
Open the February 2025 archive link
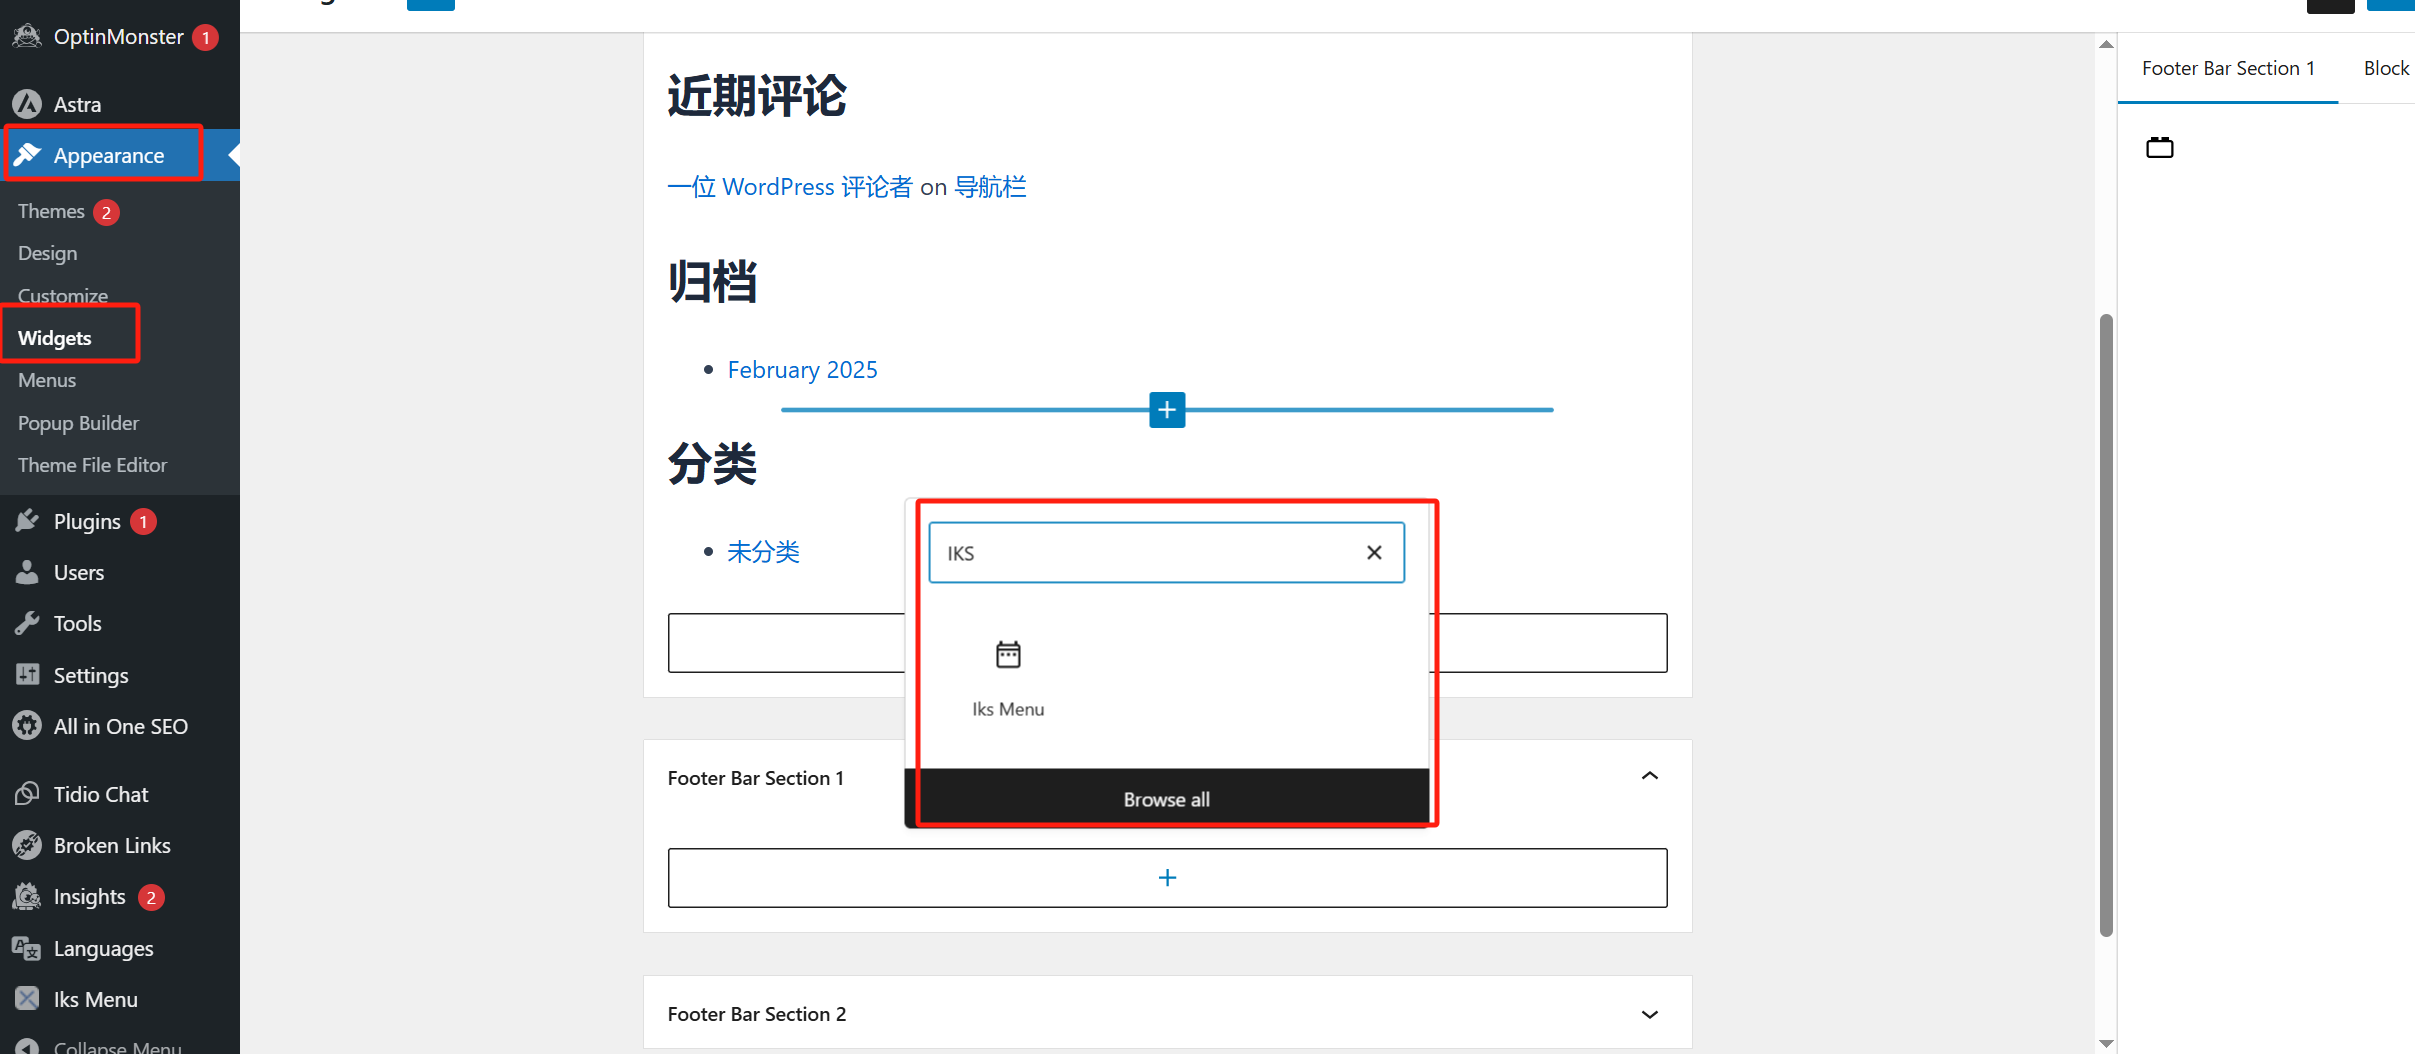pos(803,370)
